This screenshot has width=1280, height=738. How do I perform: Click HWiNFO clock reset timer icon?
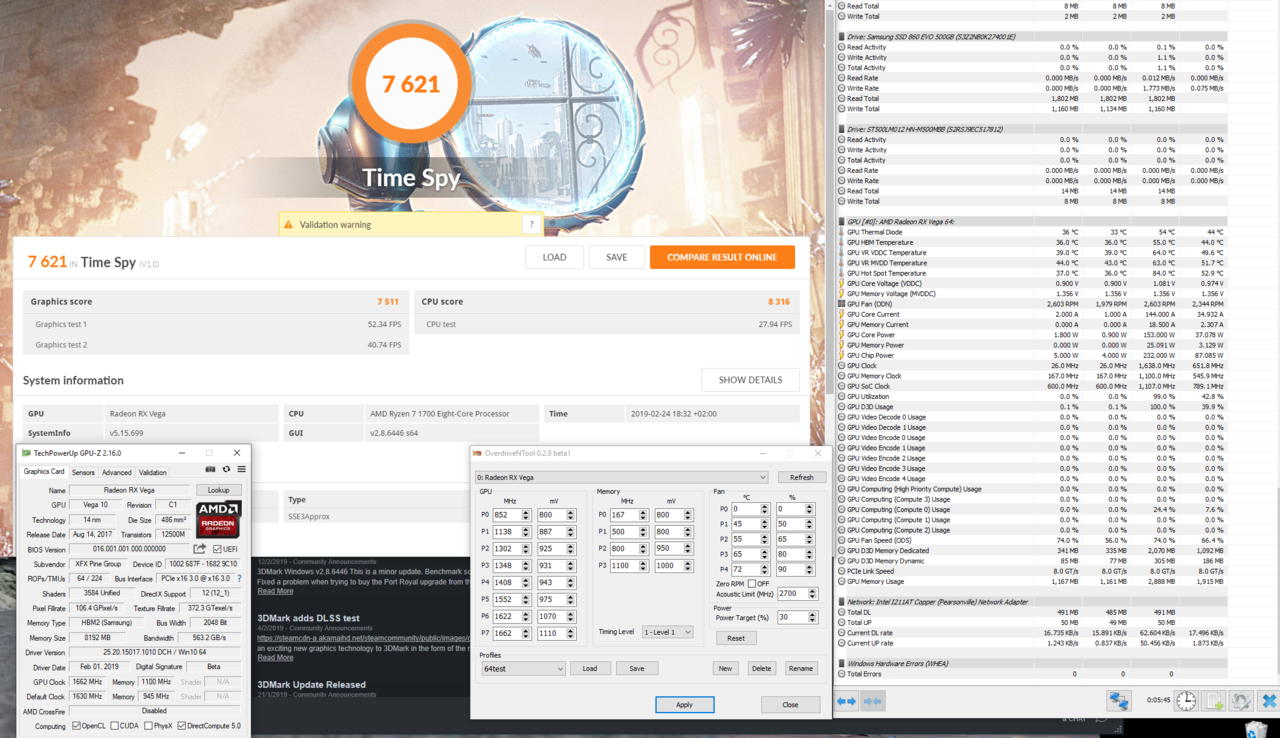click(x=1186, y=701)
